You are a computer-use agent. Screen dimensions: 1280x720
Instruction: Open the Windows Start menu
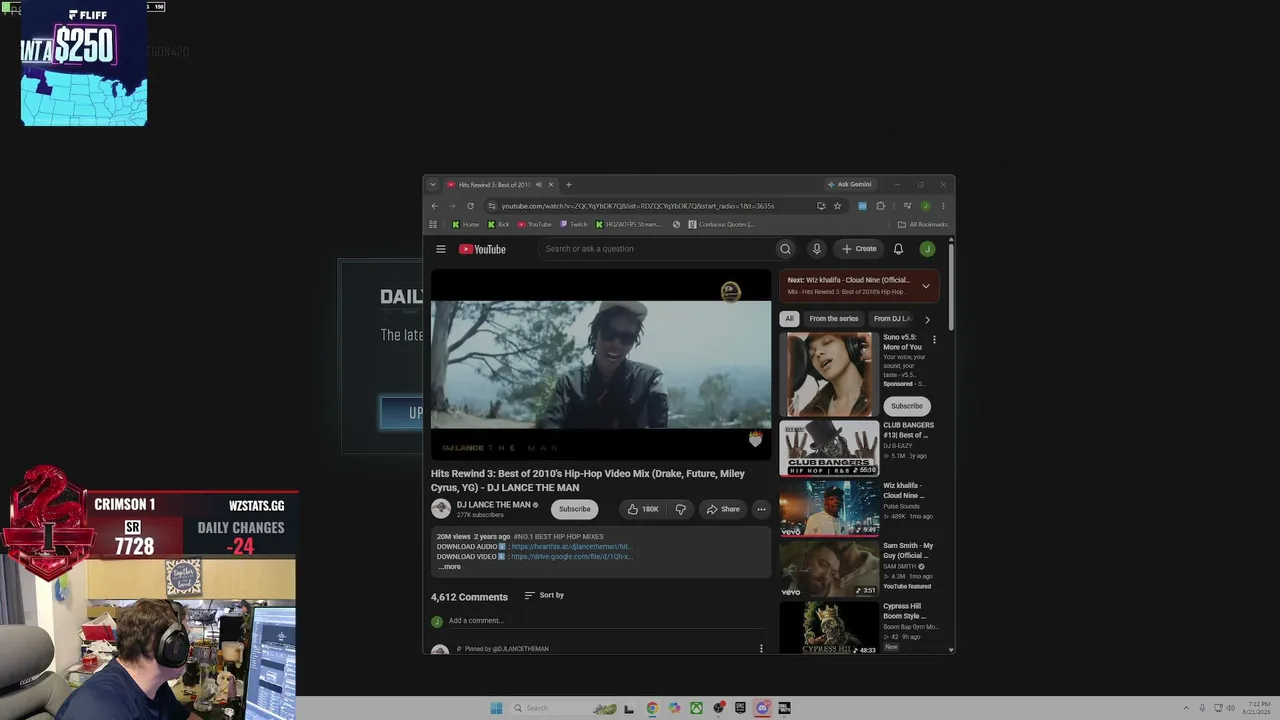(x=496, y=708)
